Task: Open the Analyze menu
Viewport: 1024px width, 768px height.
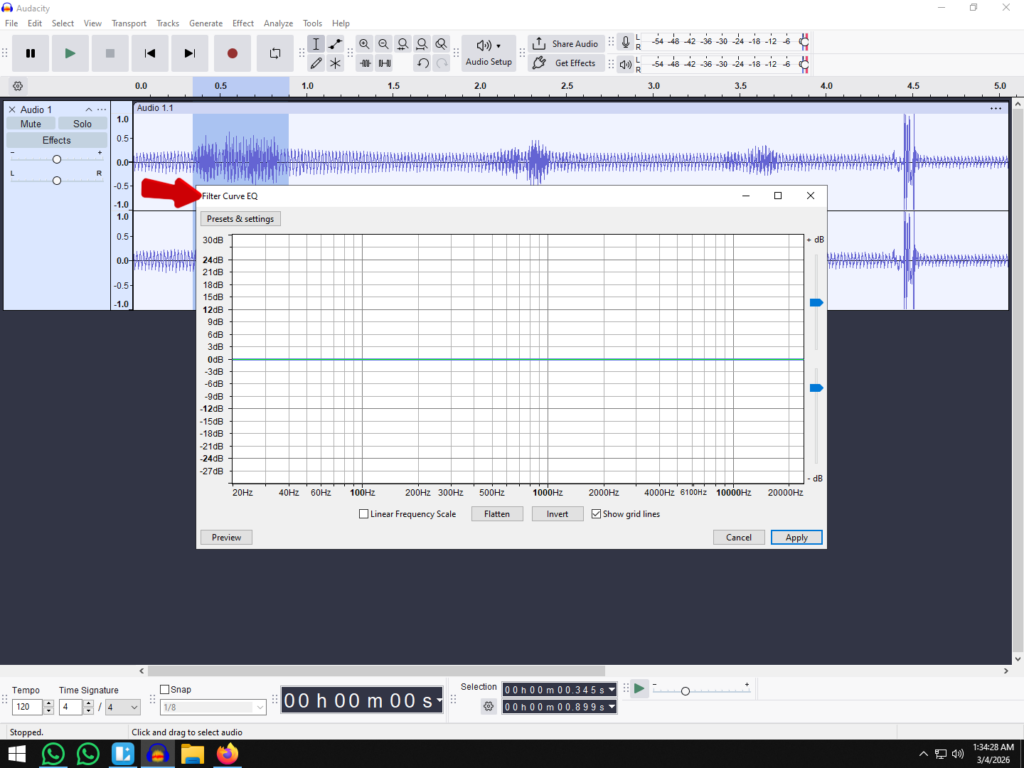Action: [x=278, y=23]
